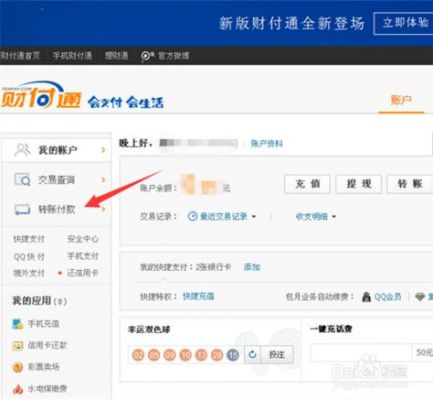The image size is (433, 400).
Task: Click the 我的应用 heading
Action: (39, 301)
